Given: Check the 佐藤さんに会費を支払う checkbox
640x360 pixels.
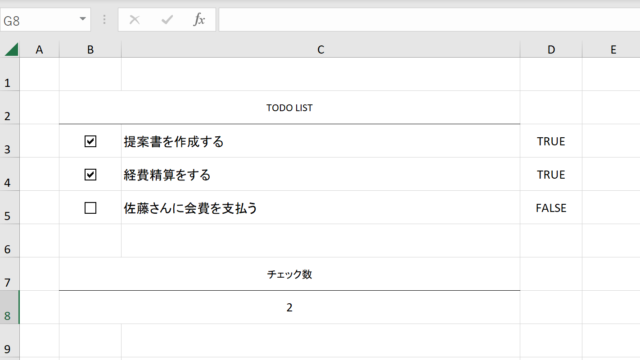Looking at the screenshot, I should 90,208.
